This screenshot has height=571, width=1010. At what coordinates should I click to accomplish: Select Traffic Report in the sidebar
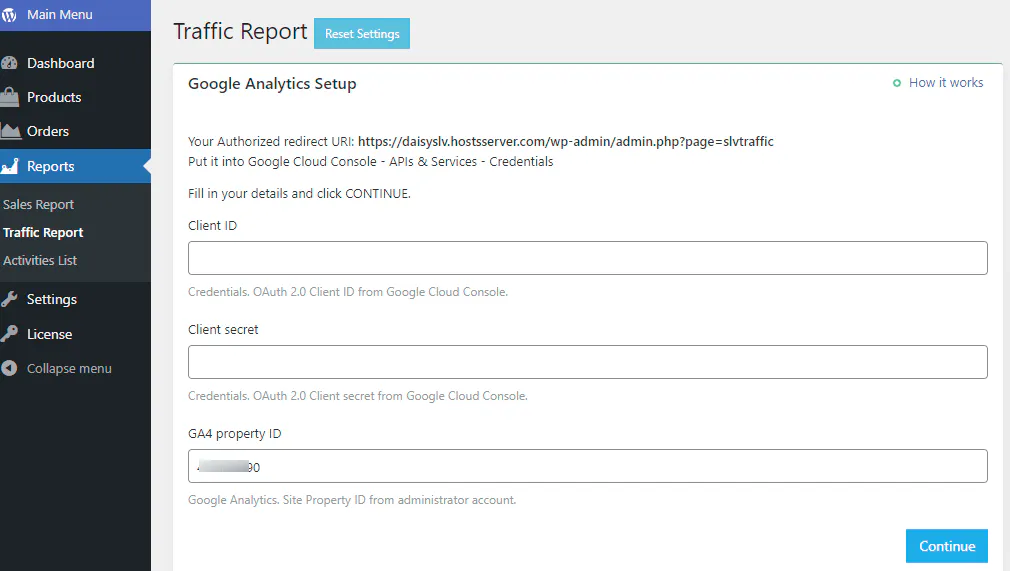coord(43,232)
